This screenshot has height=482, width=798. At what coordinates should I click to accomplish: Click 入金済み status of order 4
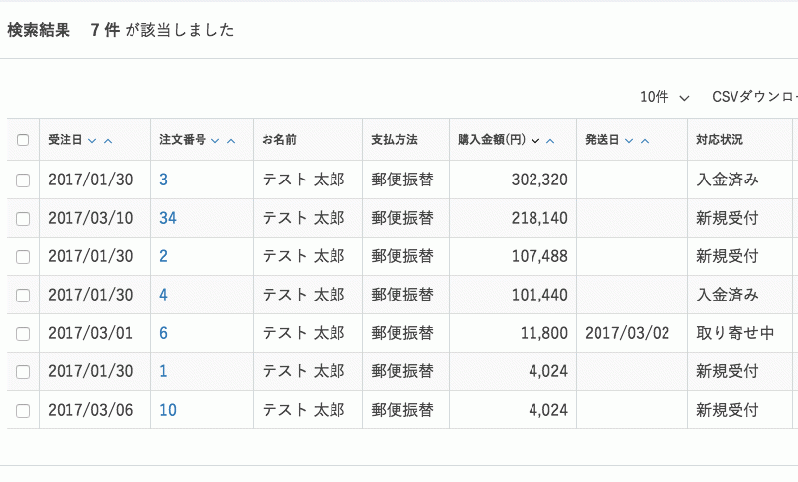pos(727,295)
